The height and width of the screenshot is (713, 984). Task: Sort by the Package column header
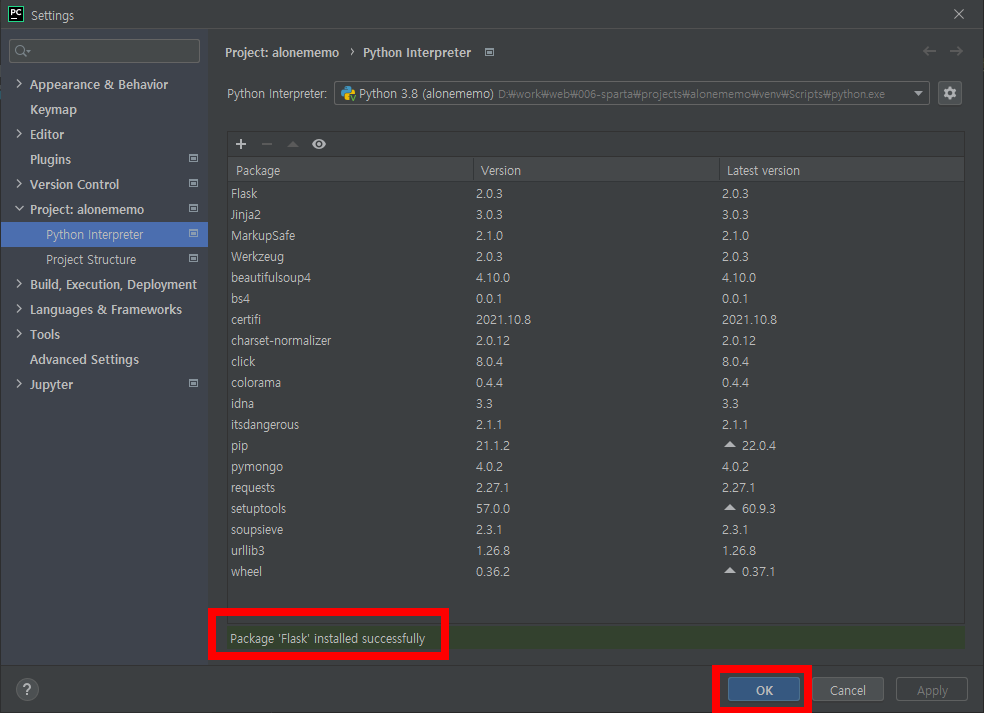[350, 170]
